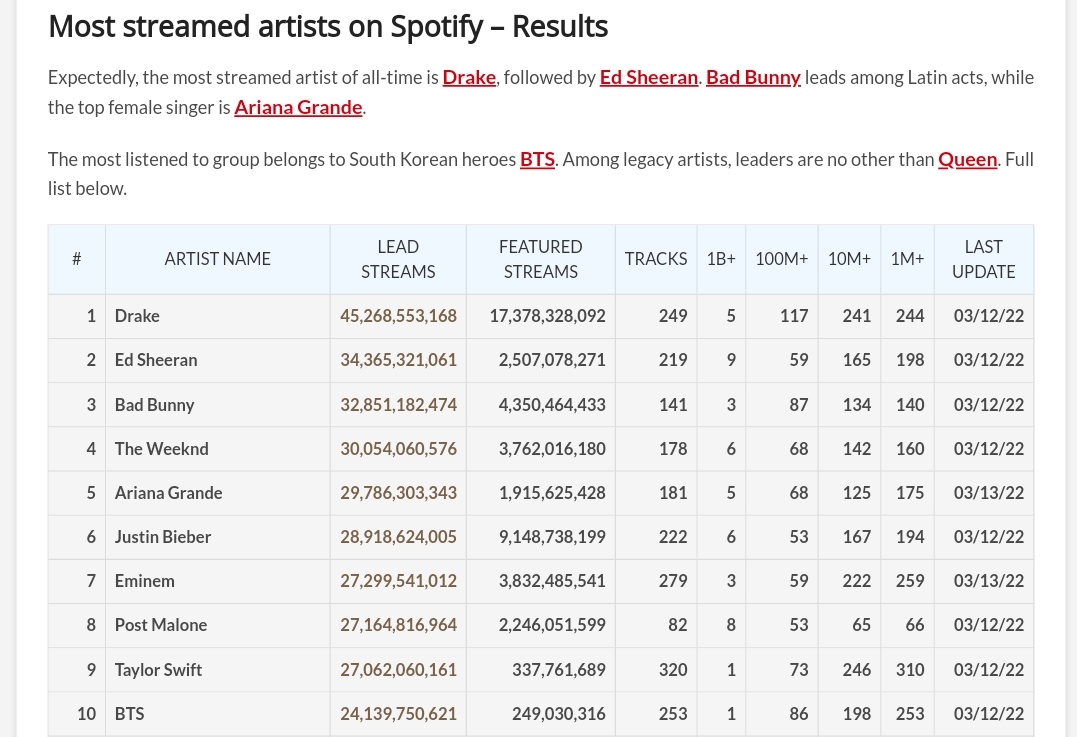Screen dimensions: 1077x737
Task: Click Eminem's last update 03/13/22
Action: [989, 580]
